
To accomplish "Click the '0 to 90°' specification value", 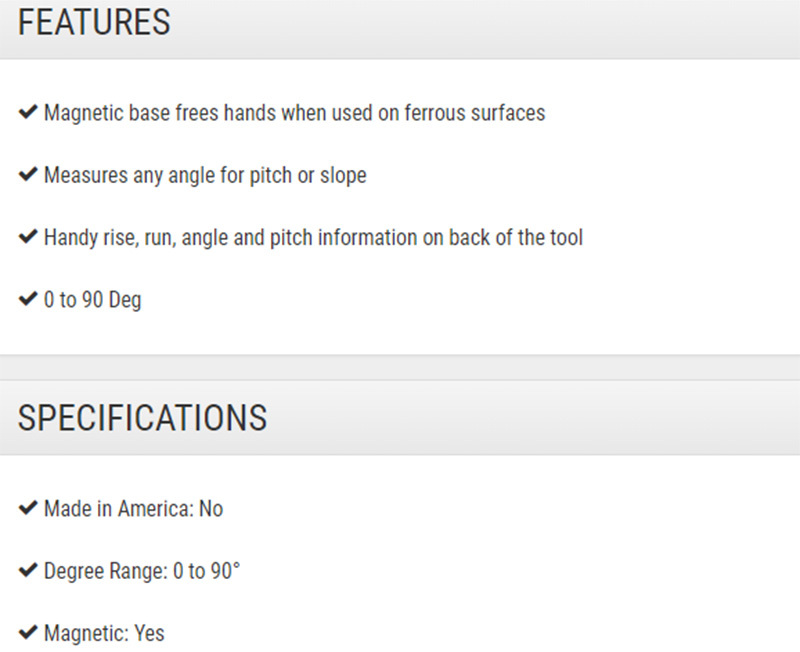I will pyautogui.click(x=207, y=571).
